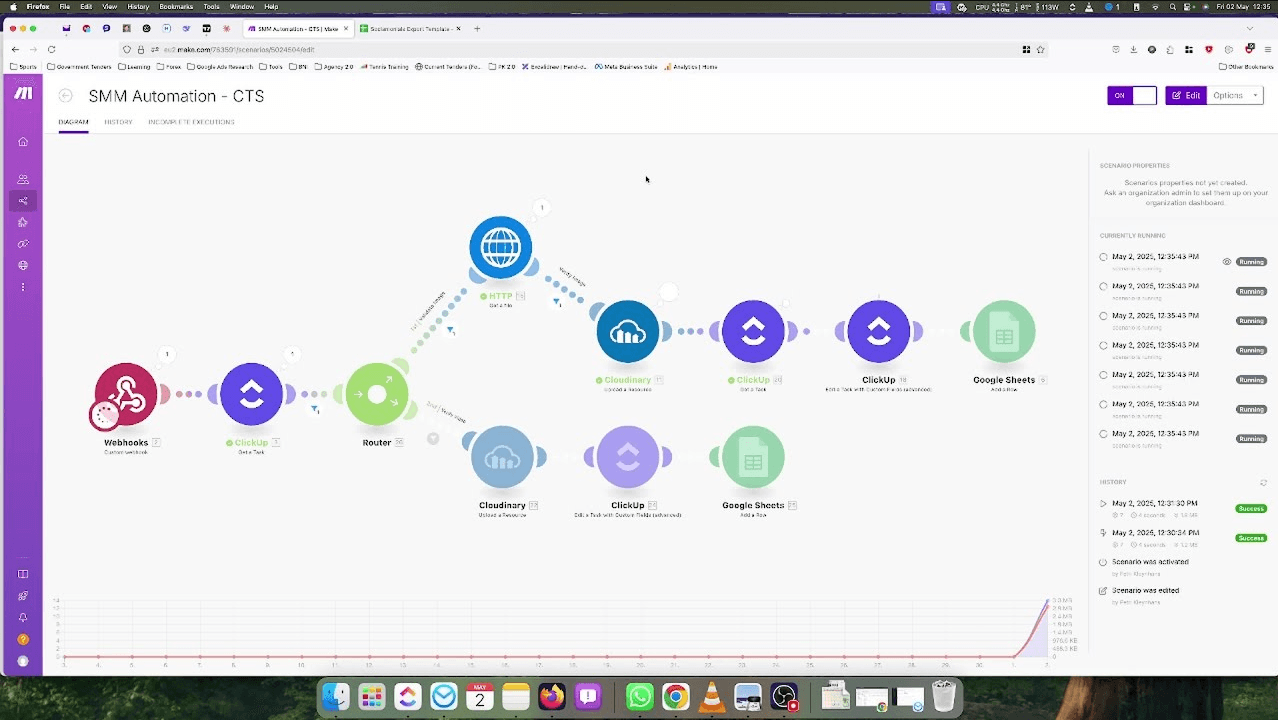Open the team icon in left sidebar
The image size is (1278, 720).
click(23, 179)
